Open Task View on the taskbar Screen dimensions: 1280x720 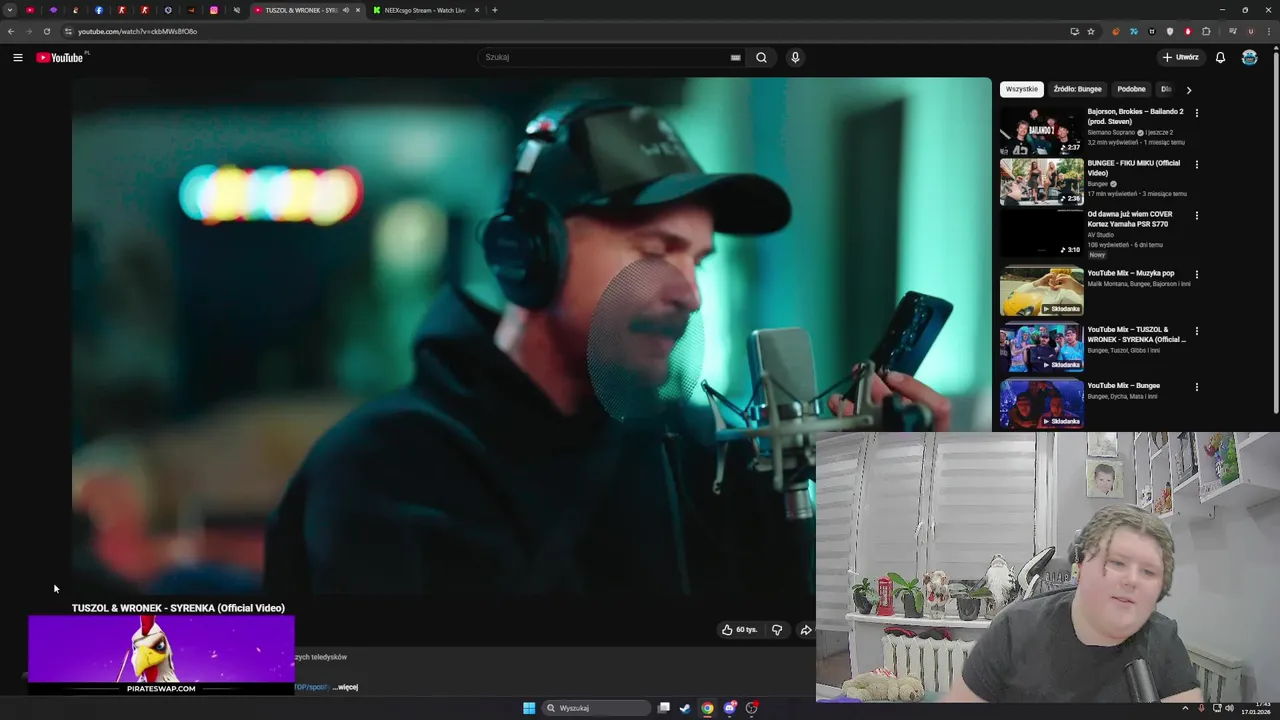pos(663,708)
